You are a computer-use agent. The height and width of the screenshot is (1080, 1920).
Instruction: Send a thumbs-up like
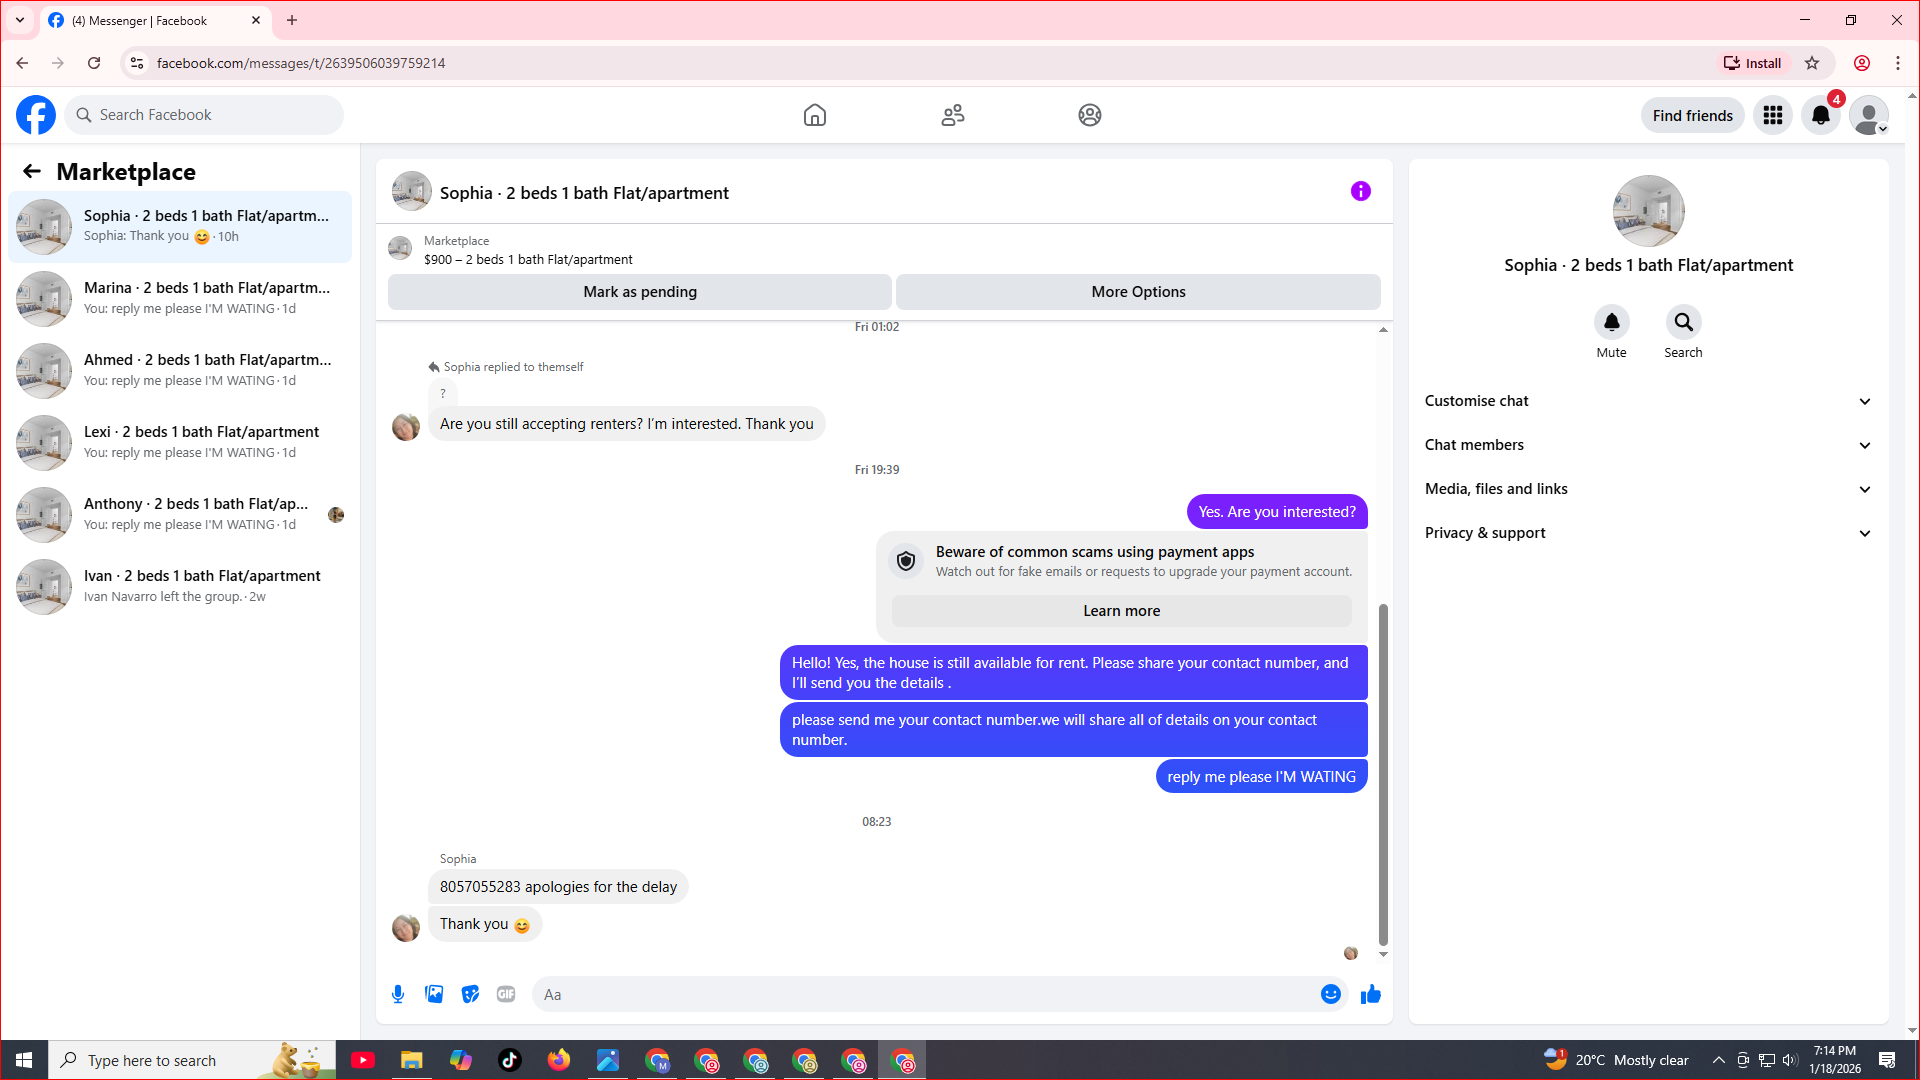(1370, 994)
